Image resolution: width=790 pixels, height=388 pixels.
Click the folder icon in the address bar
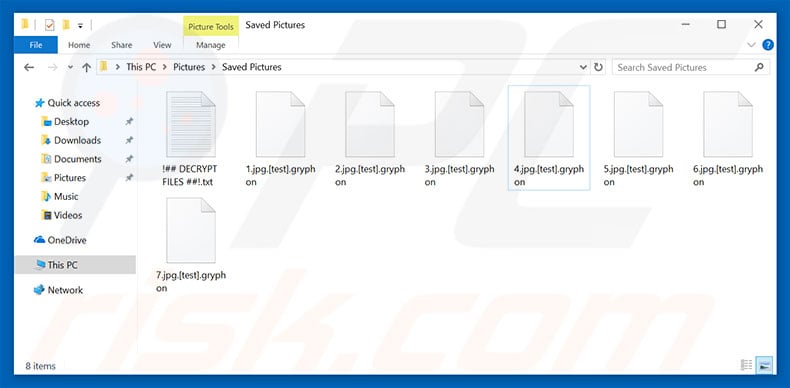pos(104,67)
